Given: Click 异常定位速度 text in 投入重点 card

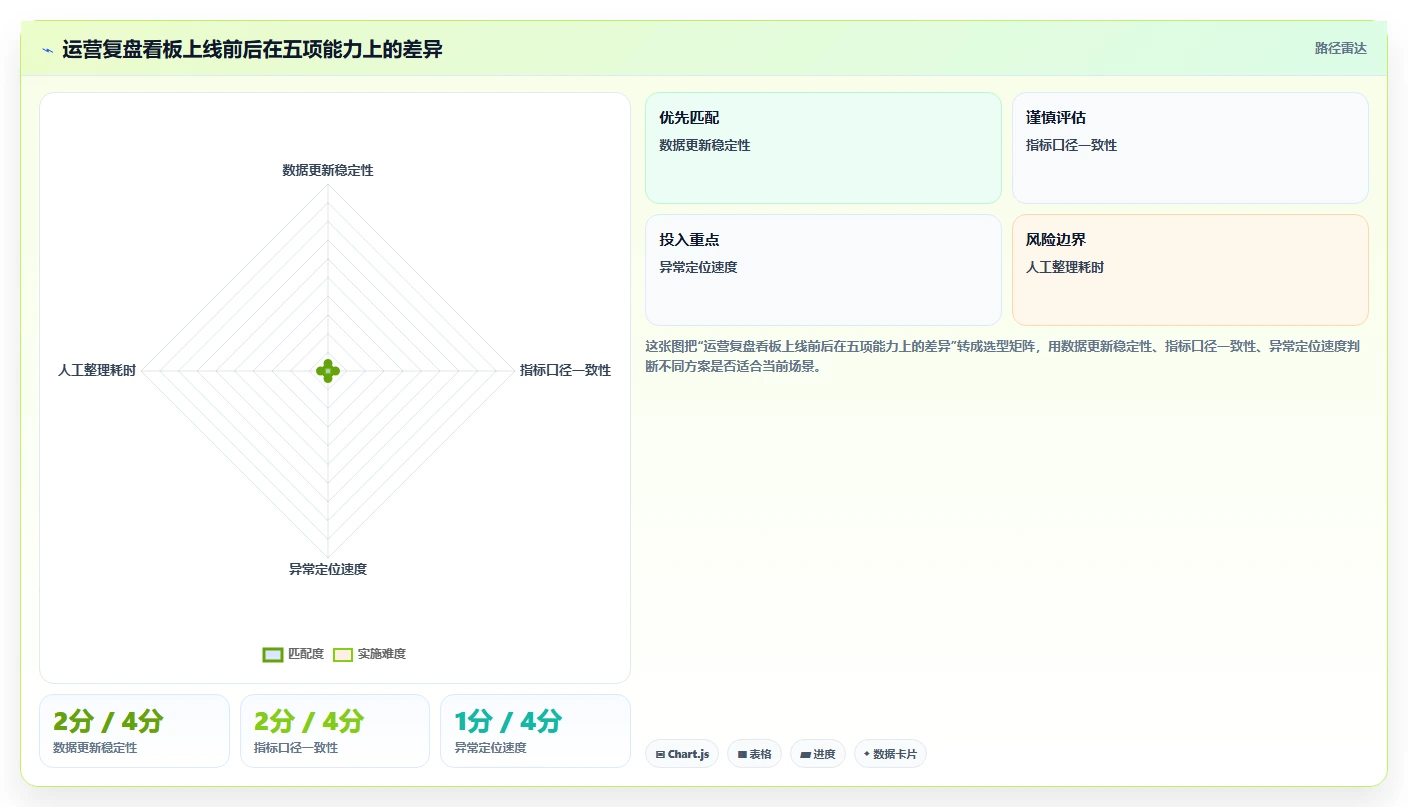Looking at the screenshot, I should 699,268.
